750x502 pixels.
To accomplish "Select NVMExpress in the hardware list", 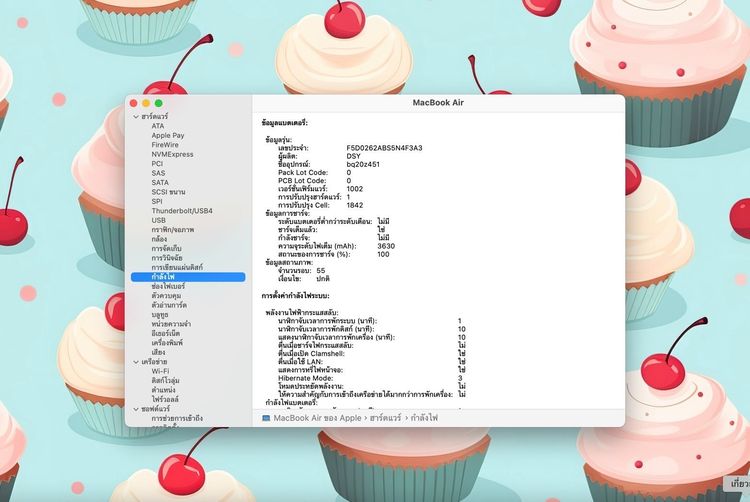I will 172,154.
